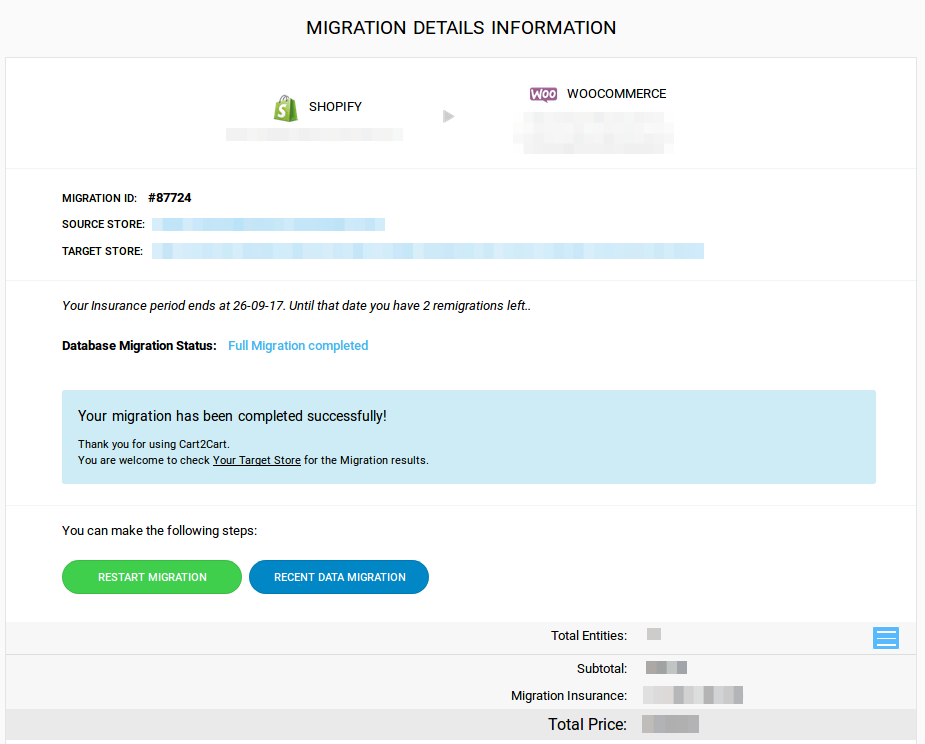Click the Migration Details Information heading
Viewport: 925px width, 744px height.
[461, 28]
